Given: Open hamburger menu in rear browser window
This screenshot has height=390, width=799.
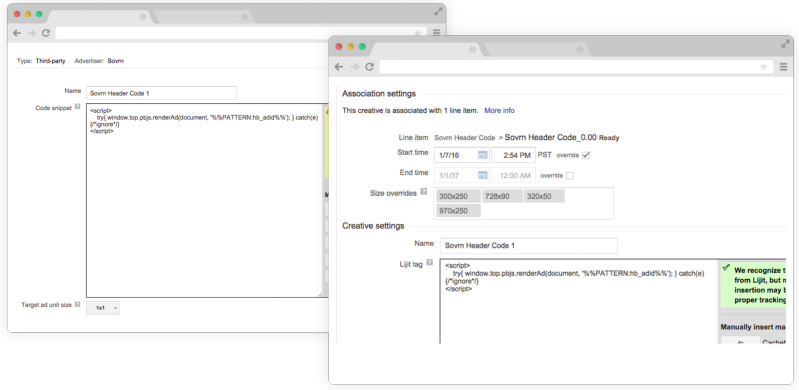Looking at the screenshot, I should pyautogui.click(x=437, y=33).
